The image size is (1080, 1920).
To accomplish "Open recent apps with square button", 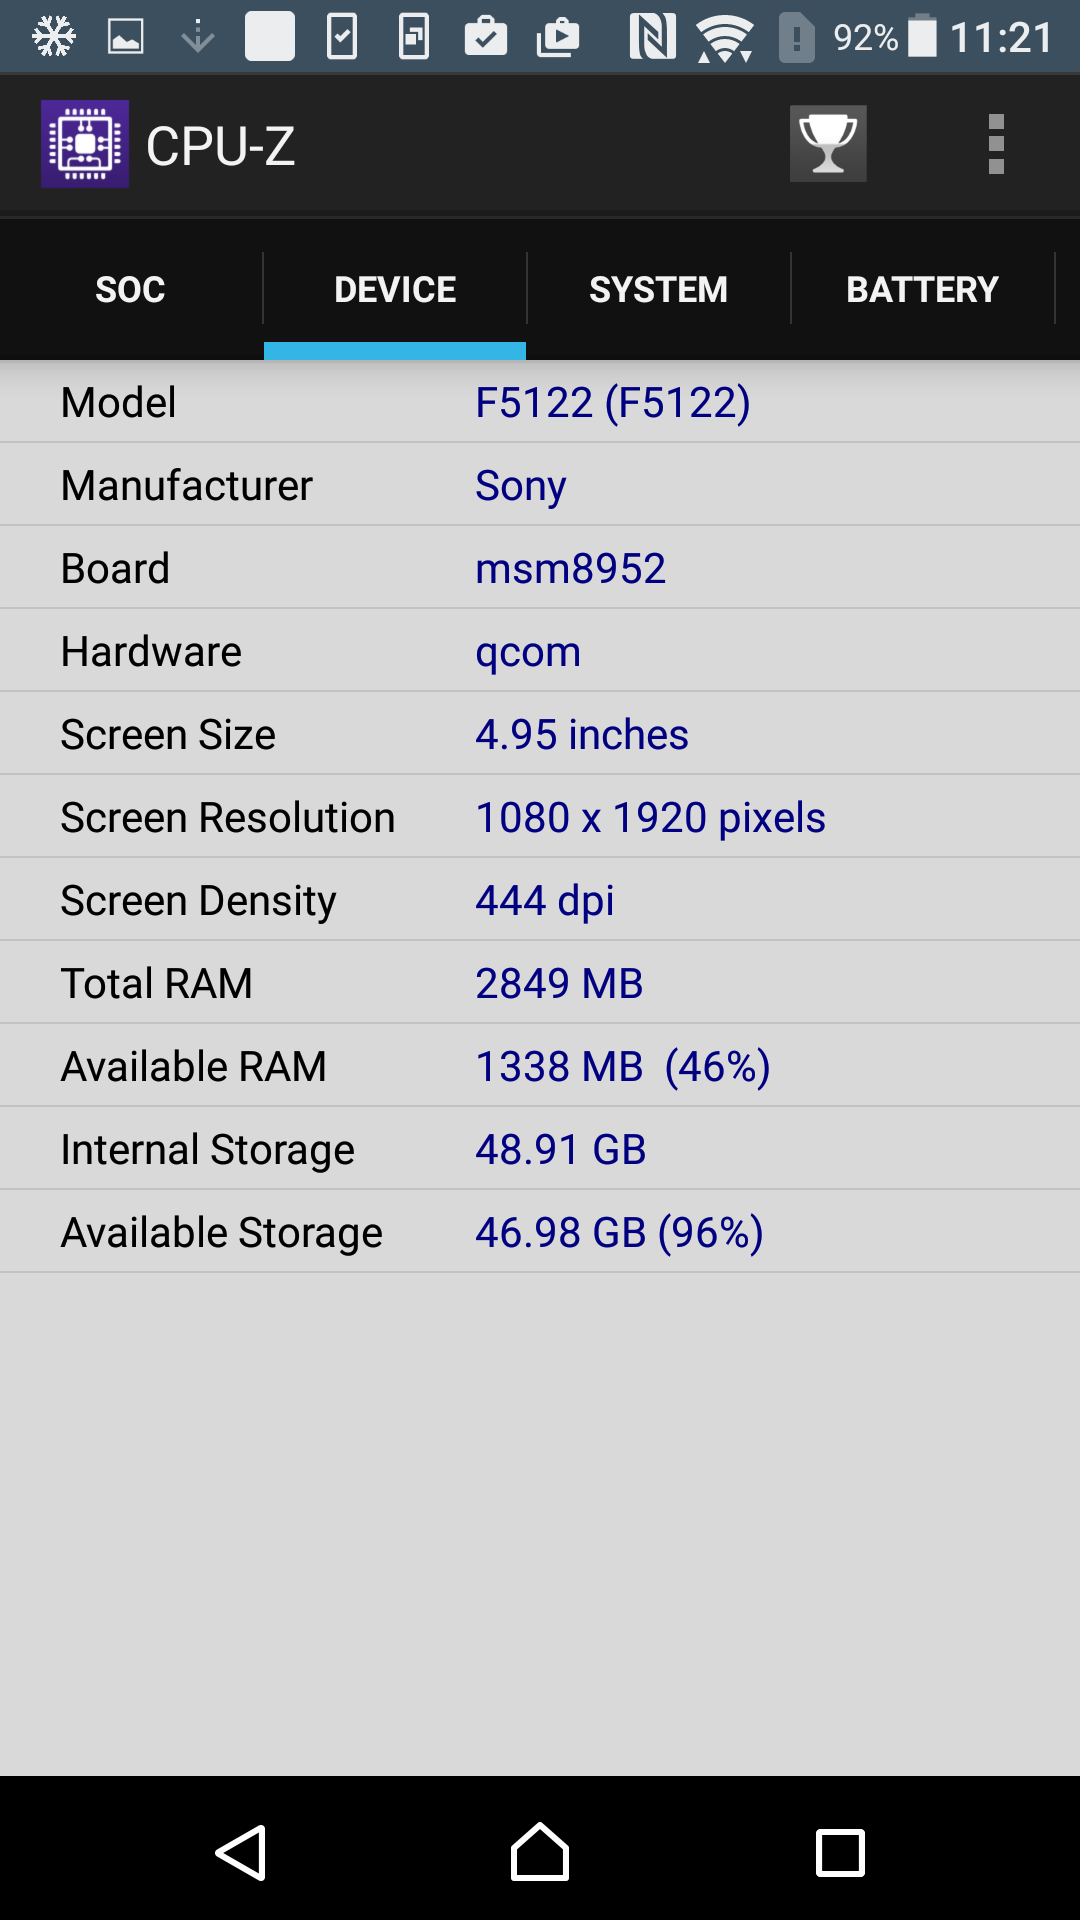I will point(840,1853).
